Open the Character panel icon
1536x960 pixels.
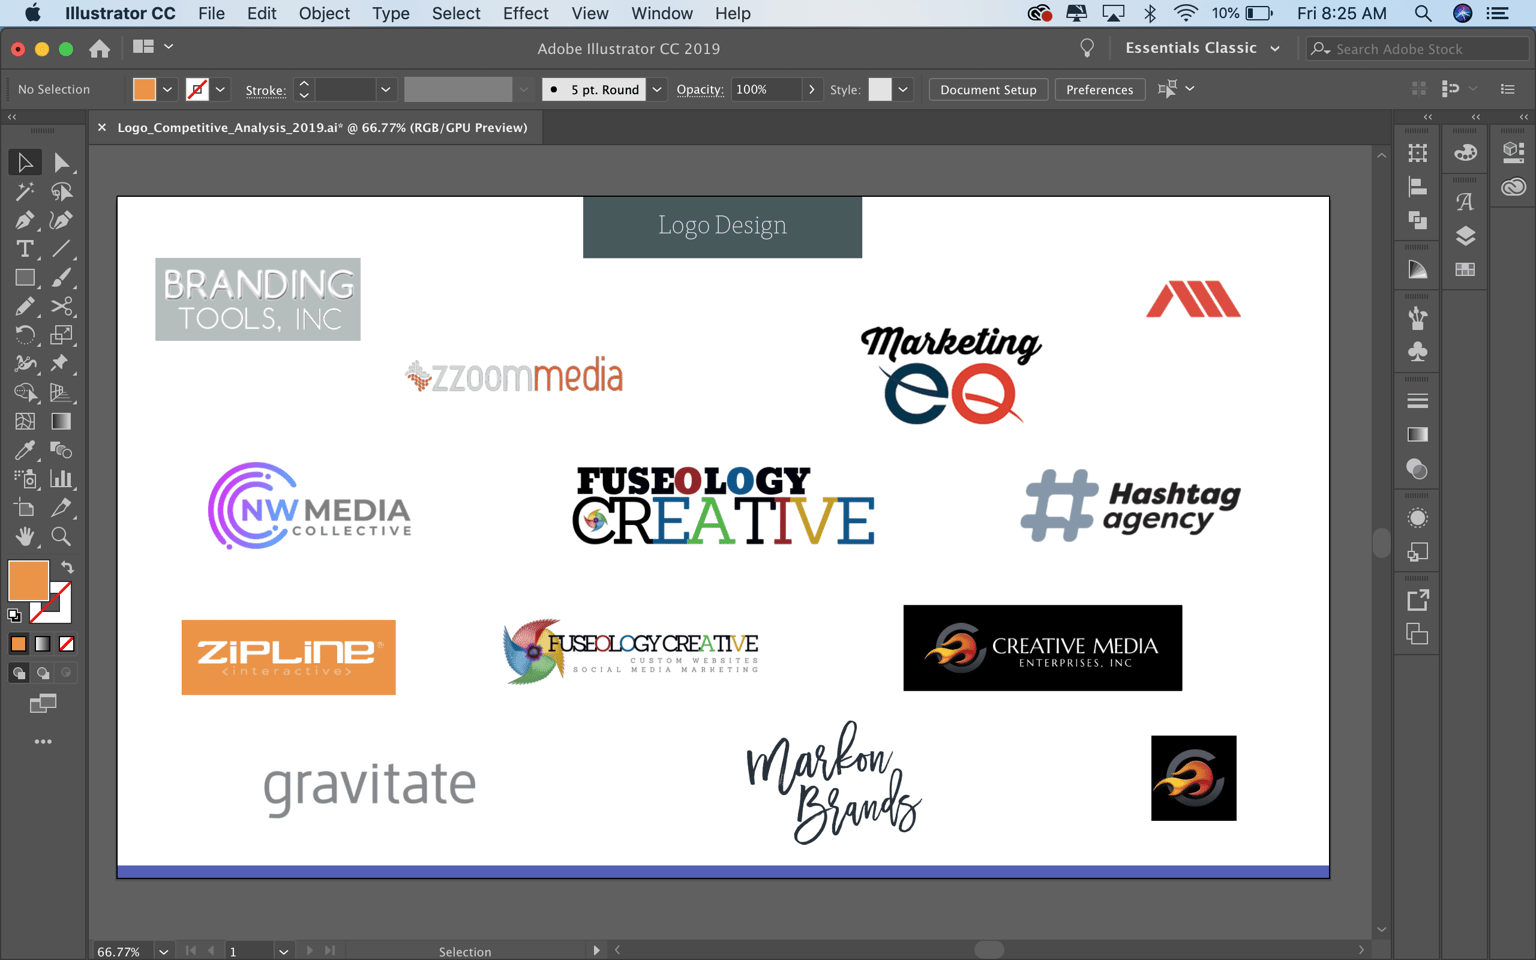(x=1465, y=202)
